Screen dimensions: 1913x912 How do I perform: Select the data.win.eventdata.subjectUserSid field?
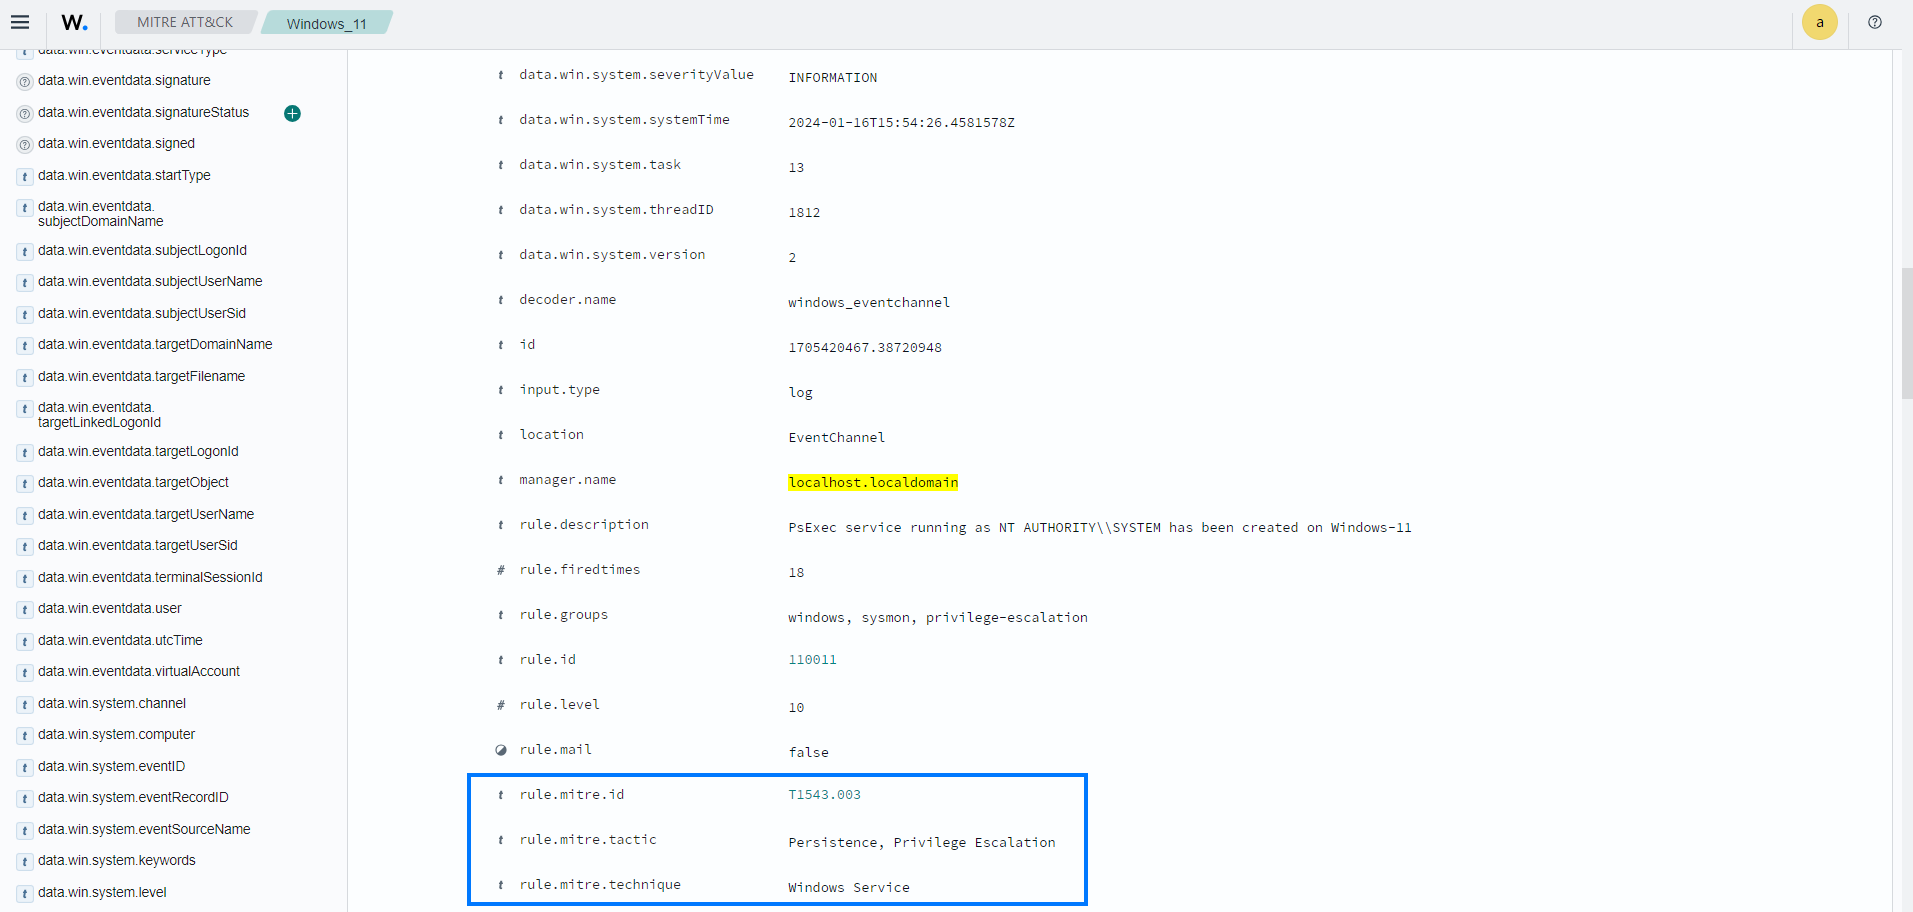[142, 313]
